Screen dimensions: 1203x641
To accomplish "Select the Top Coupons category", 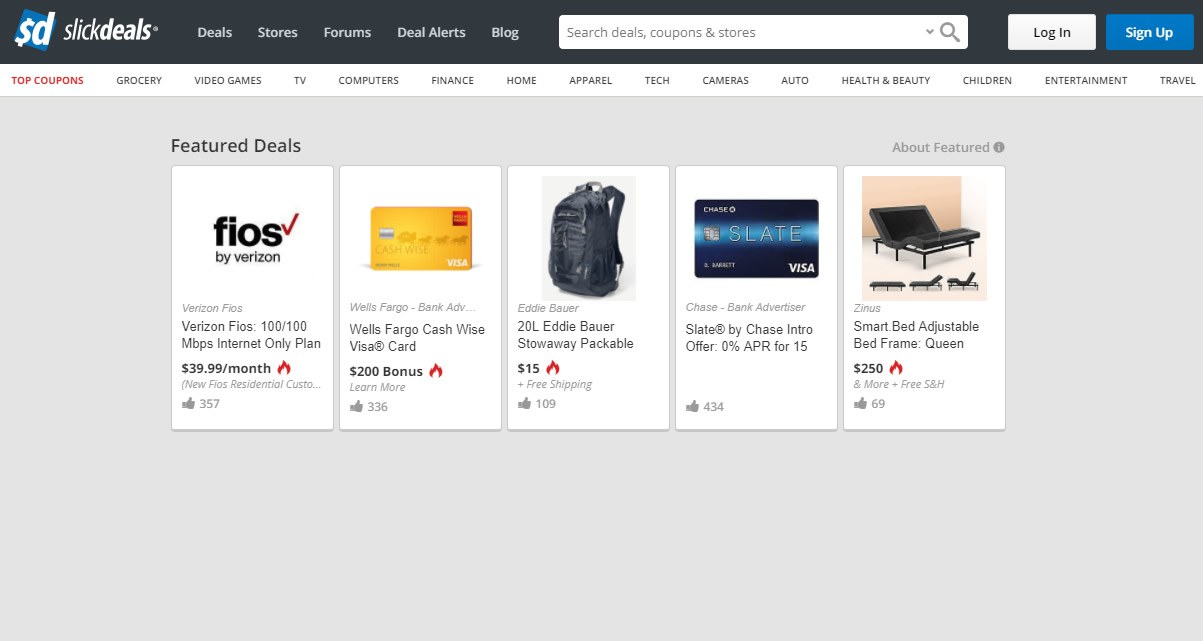I will coord(48,80).
